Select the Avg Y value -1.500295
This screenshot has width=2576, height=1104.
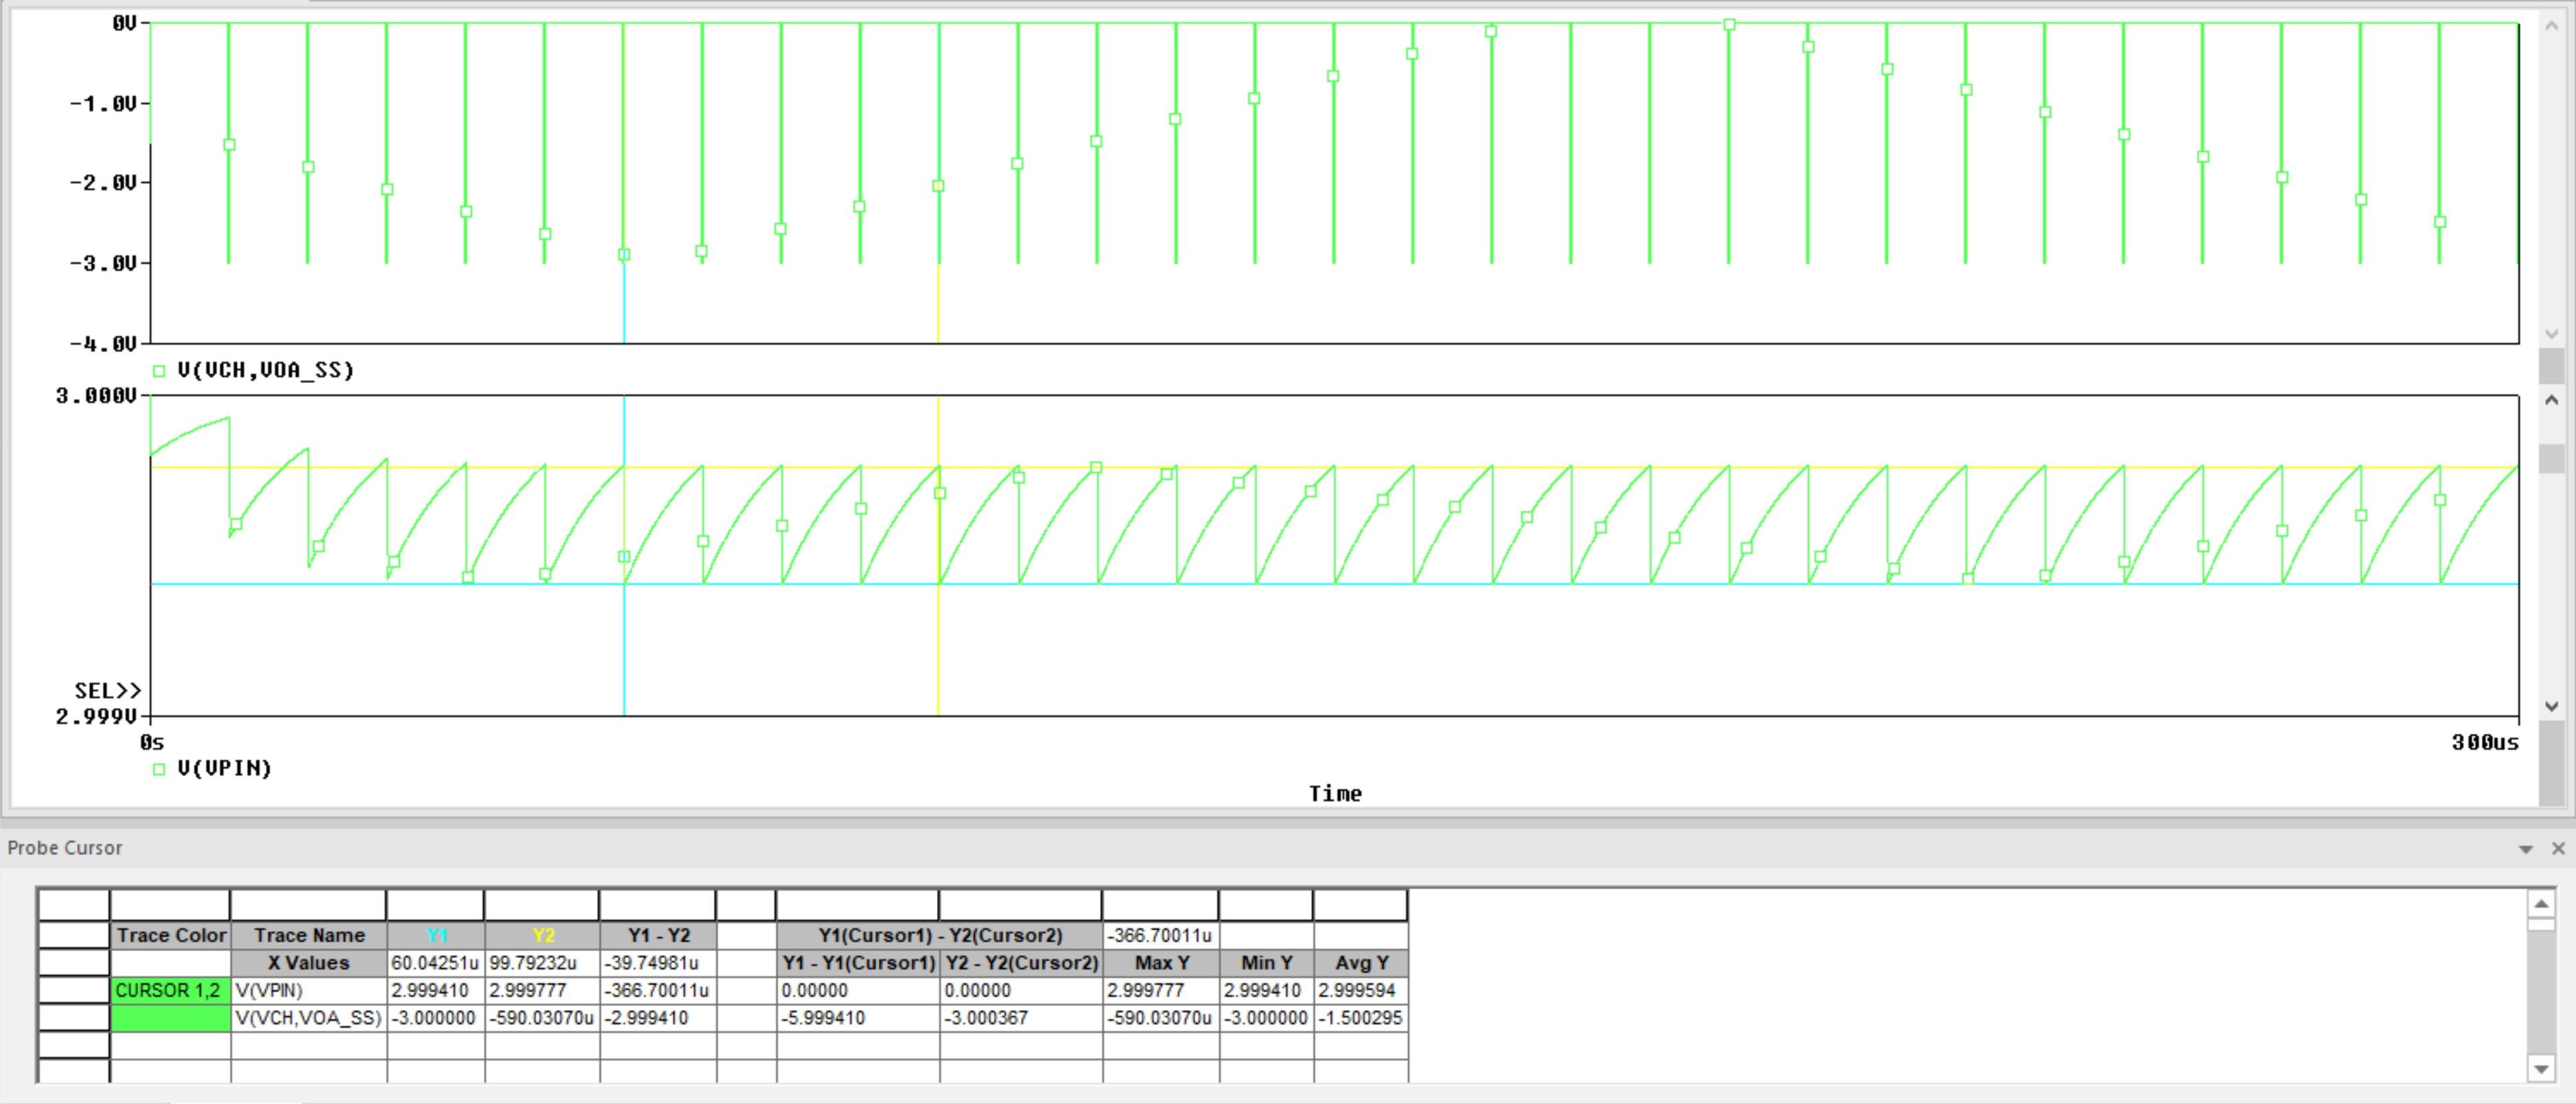(1361, 1018)
